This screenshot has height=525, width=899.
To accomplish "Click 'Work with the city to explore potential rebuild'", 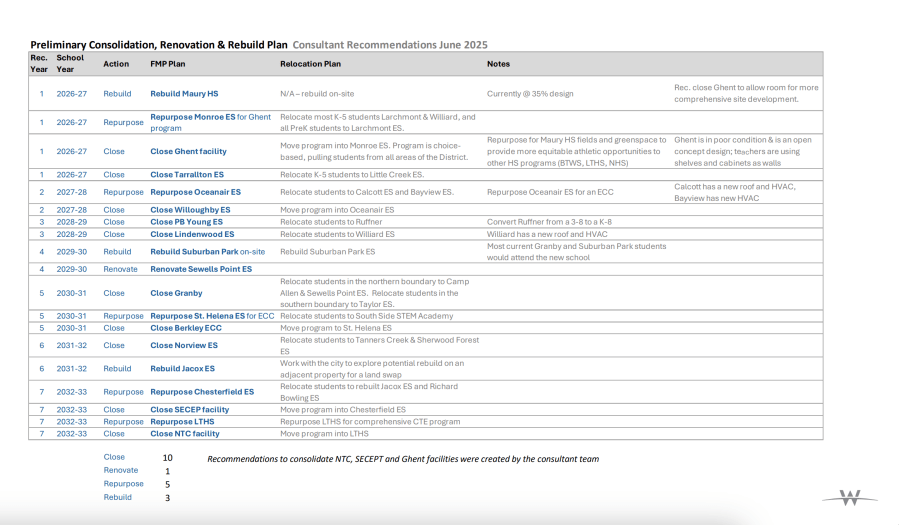I will point(372,369).
